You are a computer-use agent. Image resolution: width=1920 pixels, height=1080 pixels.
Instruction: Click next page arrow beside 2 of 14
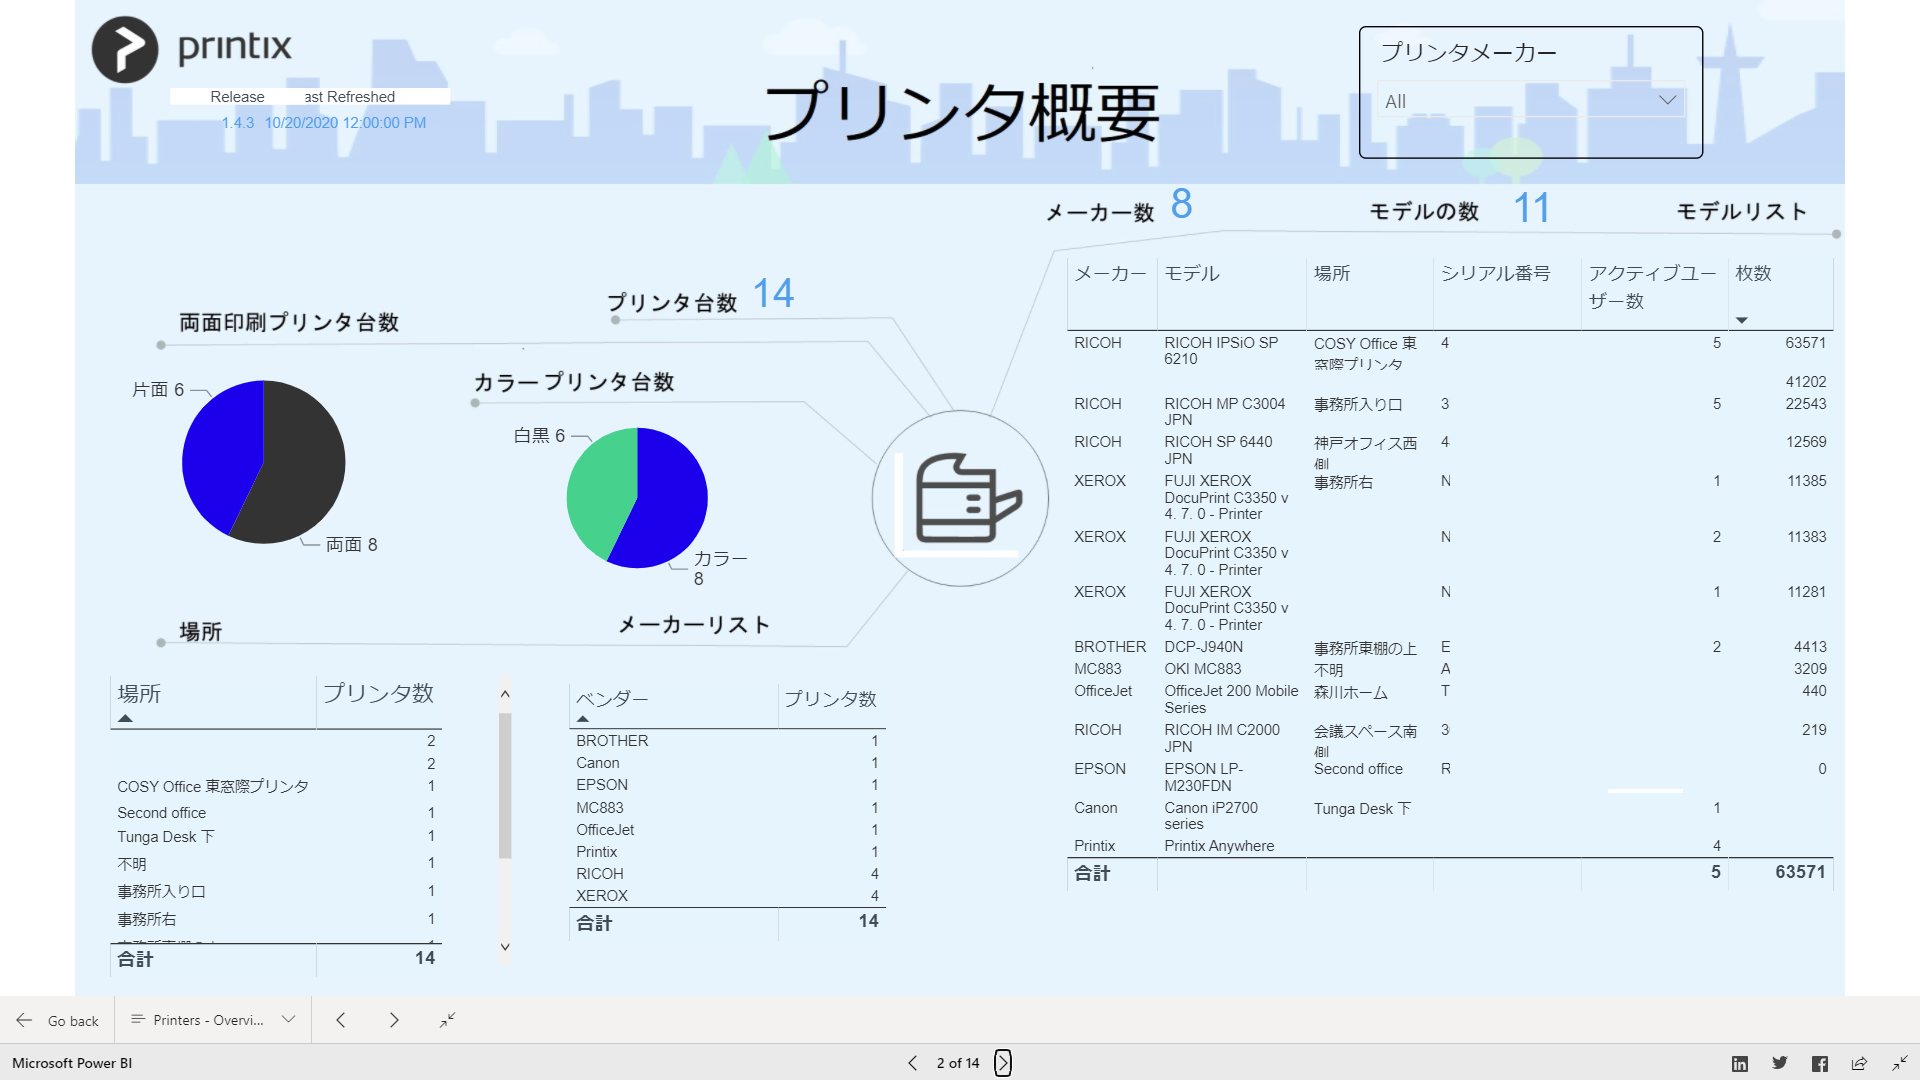[x=1003, y=1063]
